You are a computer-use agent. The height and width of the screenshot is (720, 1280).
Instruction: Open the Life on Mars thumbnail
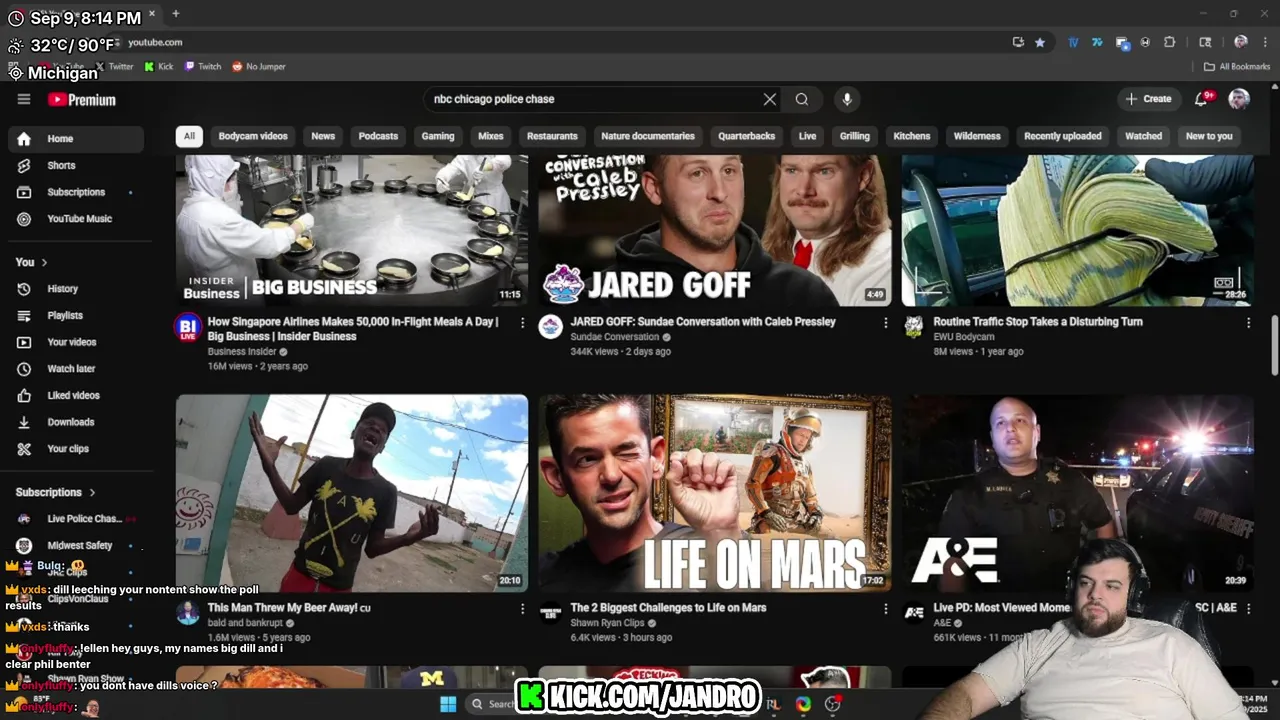tap(715, 493)
